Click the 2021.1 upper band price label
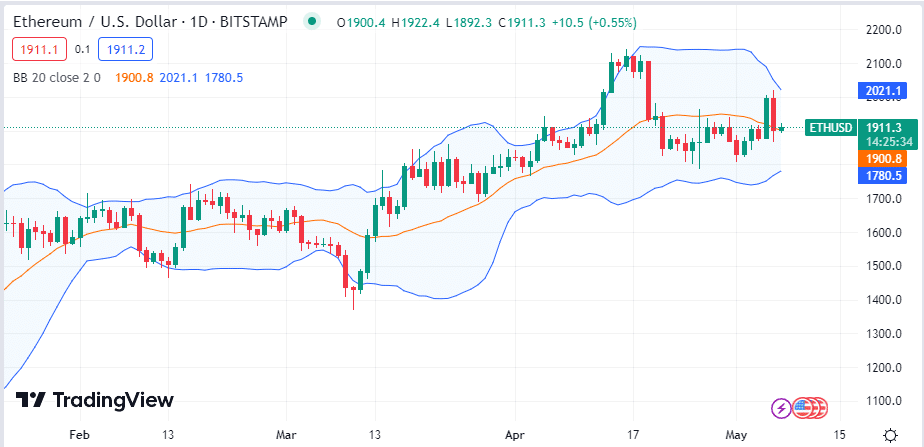 coord(883,91)
